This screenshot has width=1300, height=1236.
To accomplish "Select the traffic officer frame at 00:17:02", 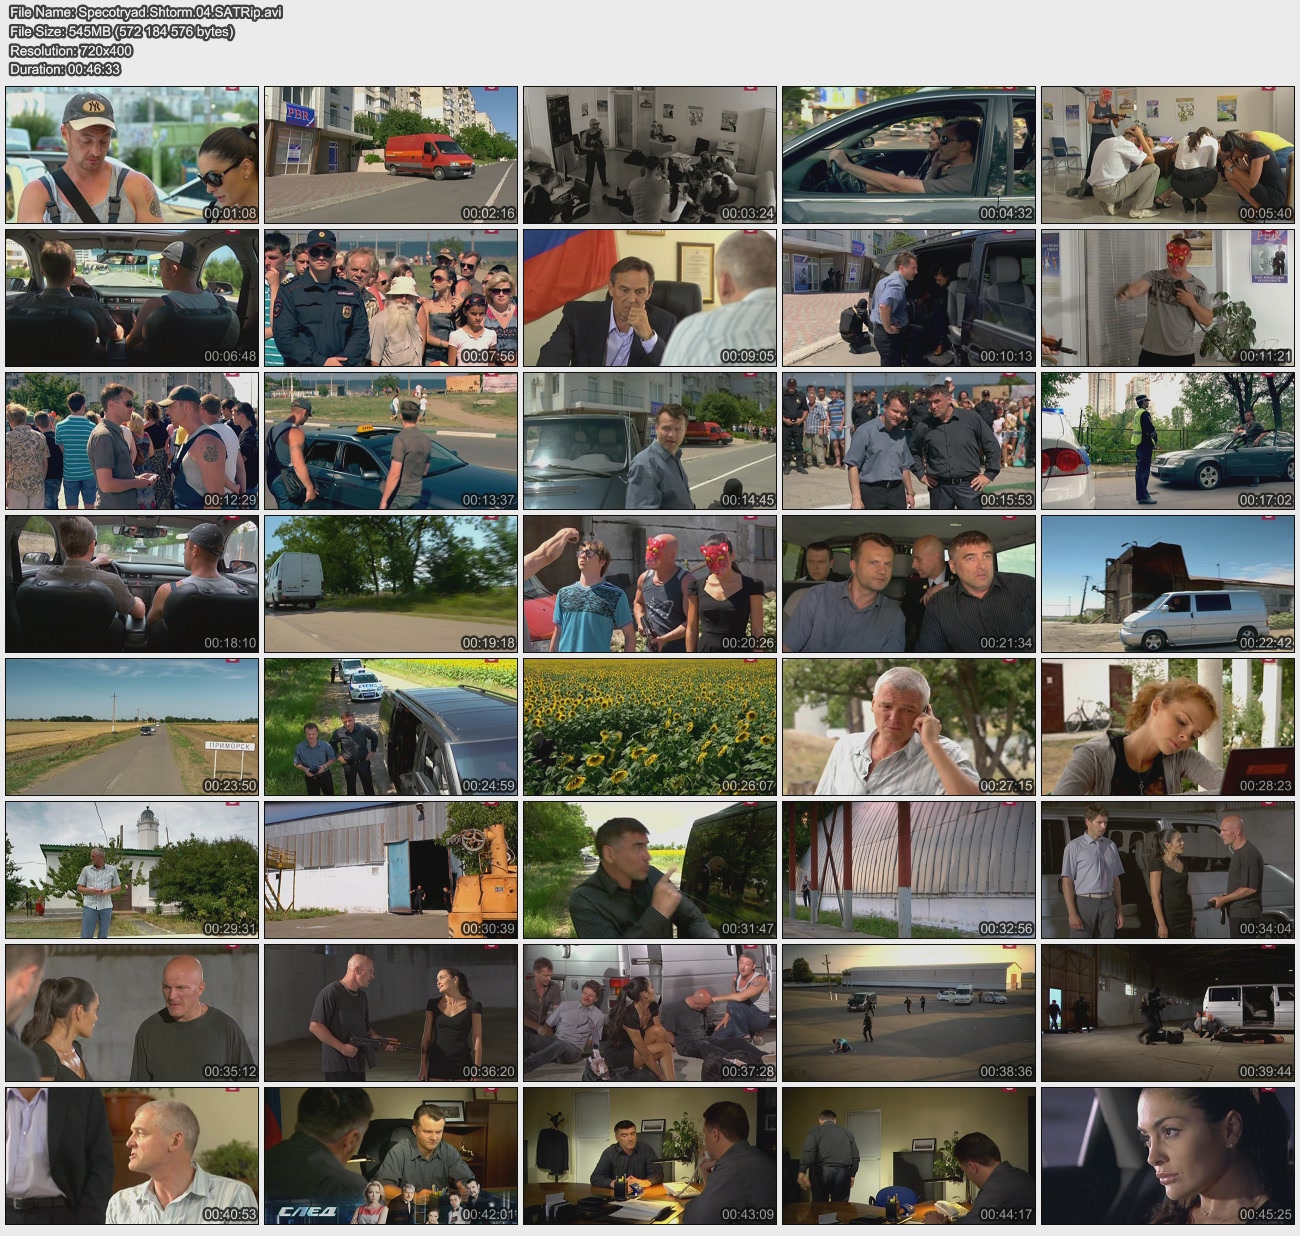I will (x=1168, y=441).
